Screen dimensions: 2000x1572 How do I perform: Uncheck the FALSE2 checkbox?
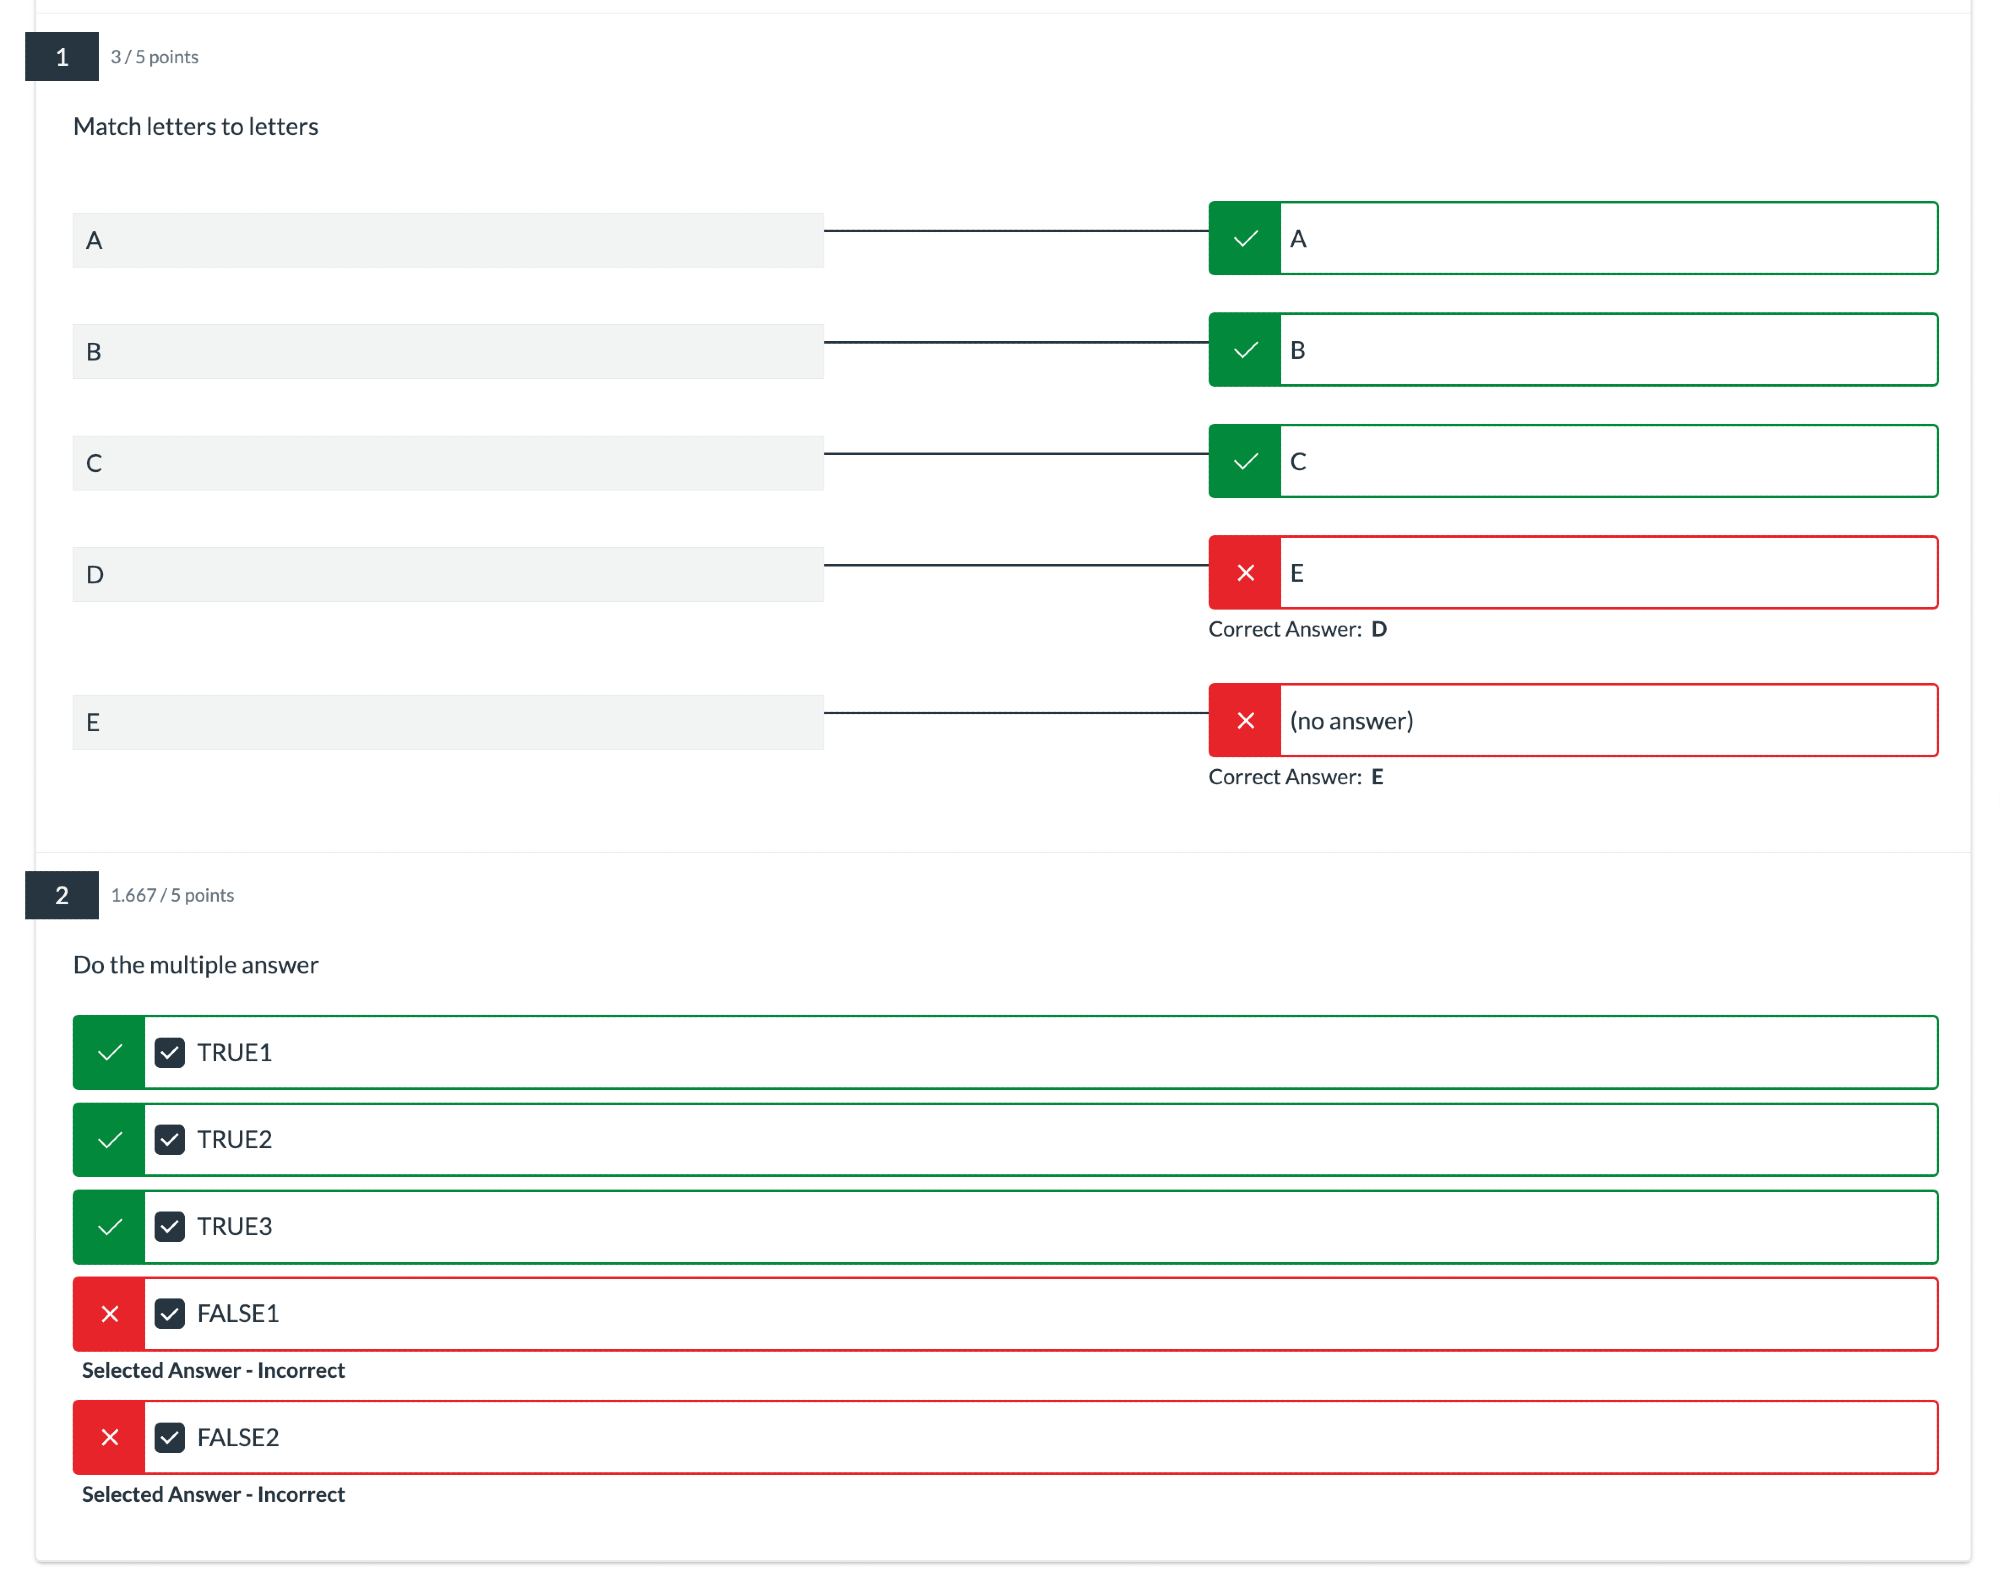[170, 1438]
